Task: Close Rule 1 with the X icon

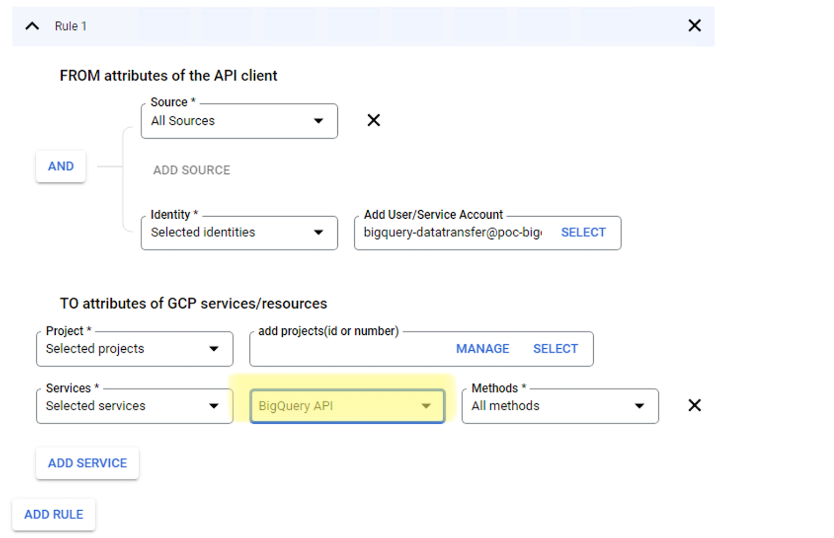Action: [695, 26]
